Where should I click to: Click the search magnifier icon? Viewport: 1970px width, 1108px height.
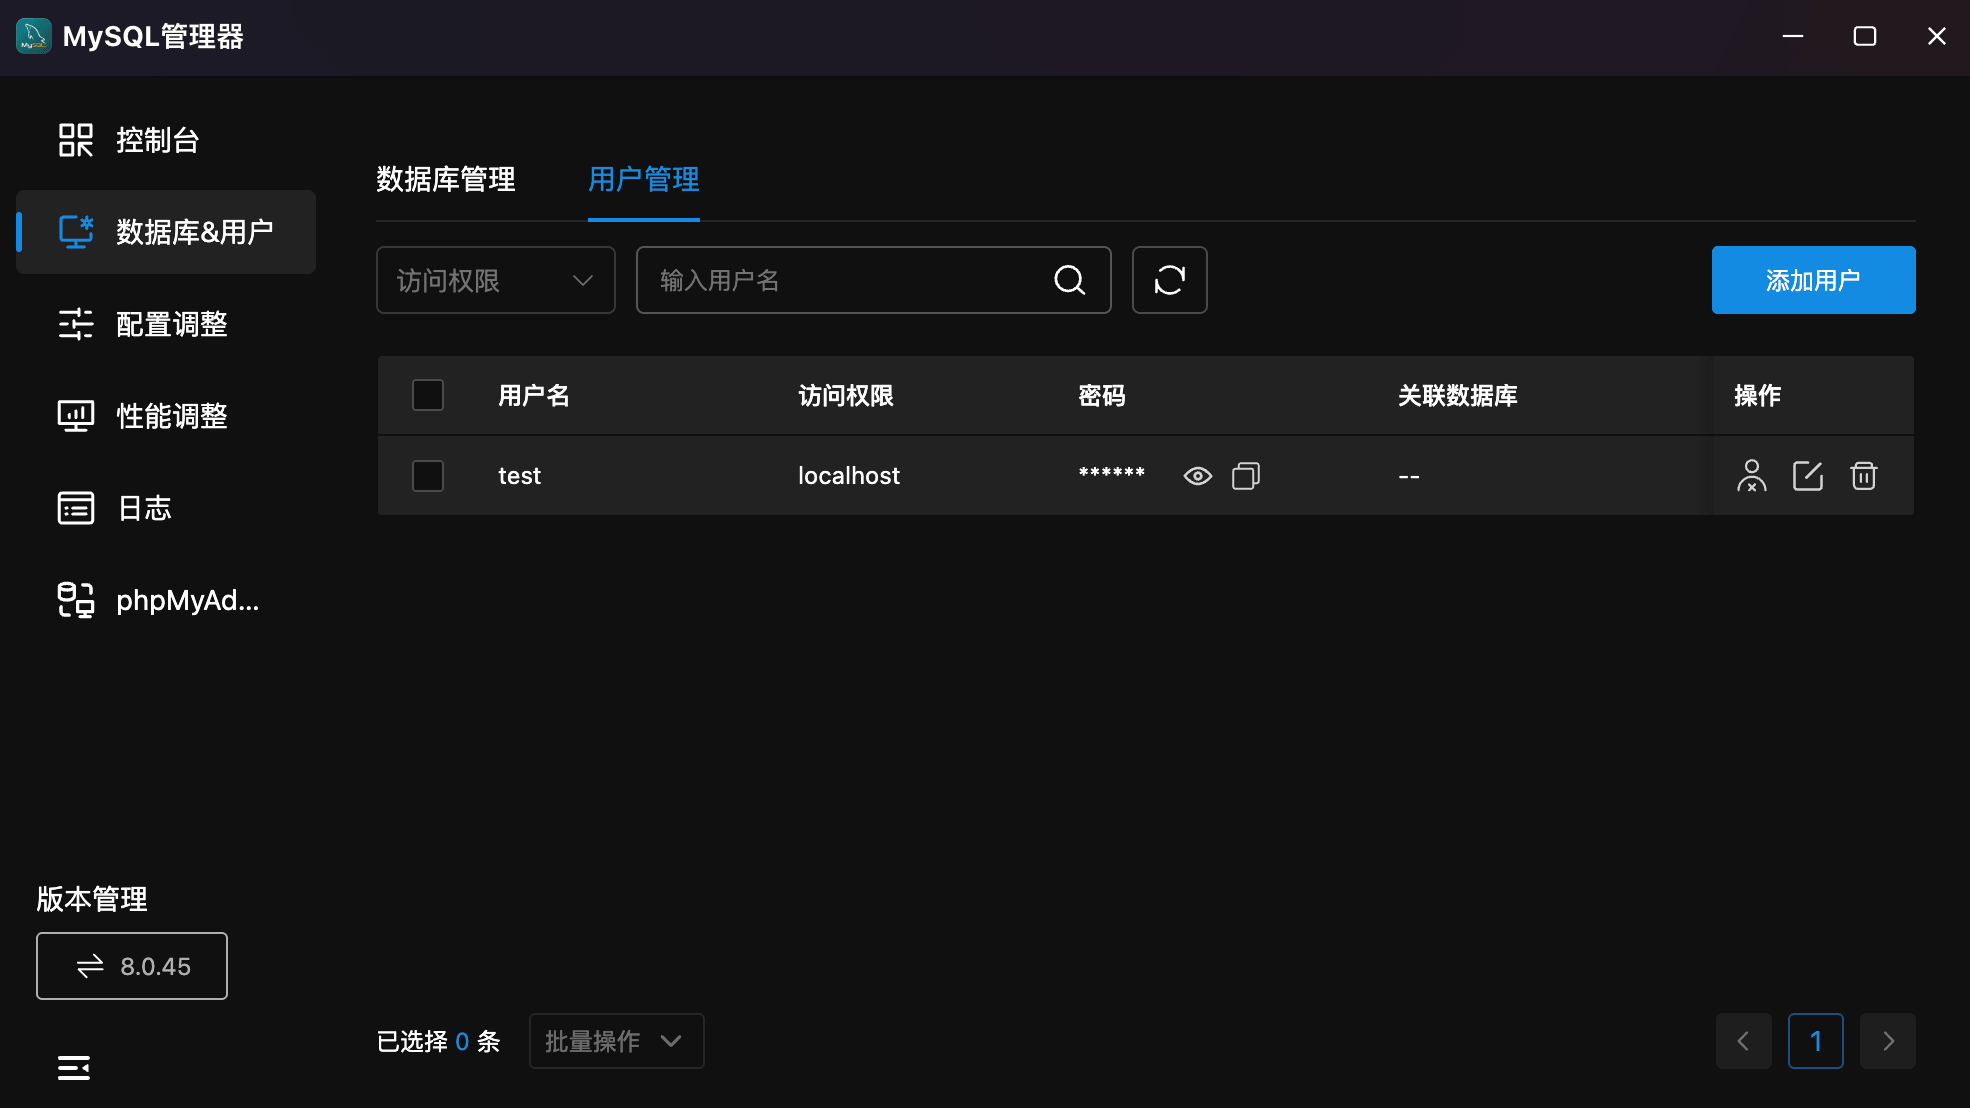[x=1070, y=280]
